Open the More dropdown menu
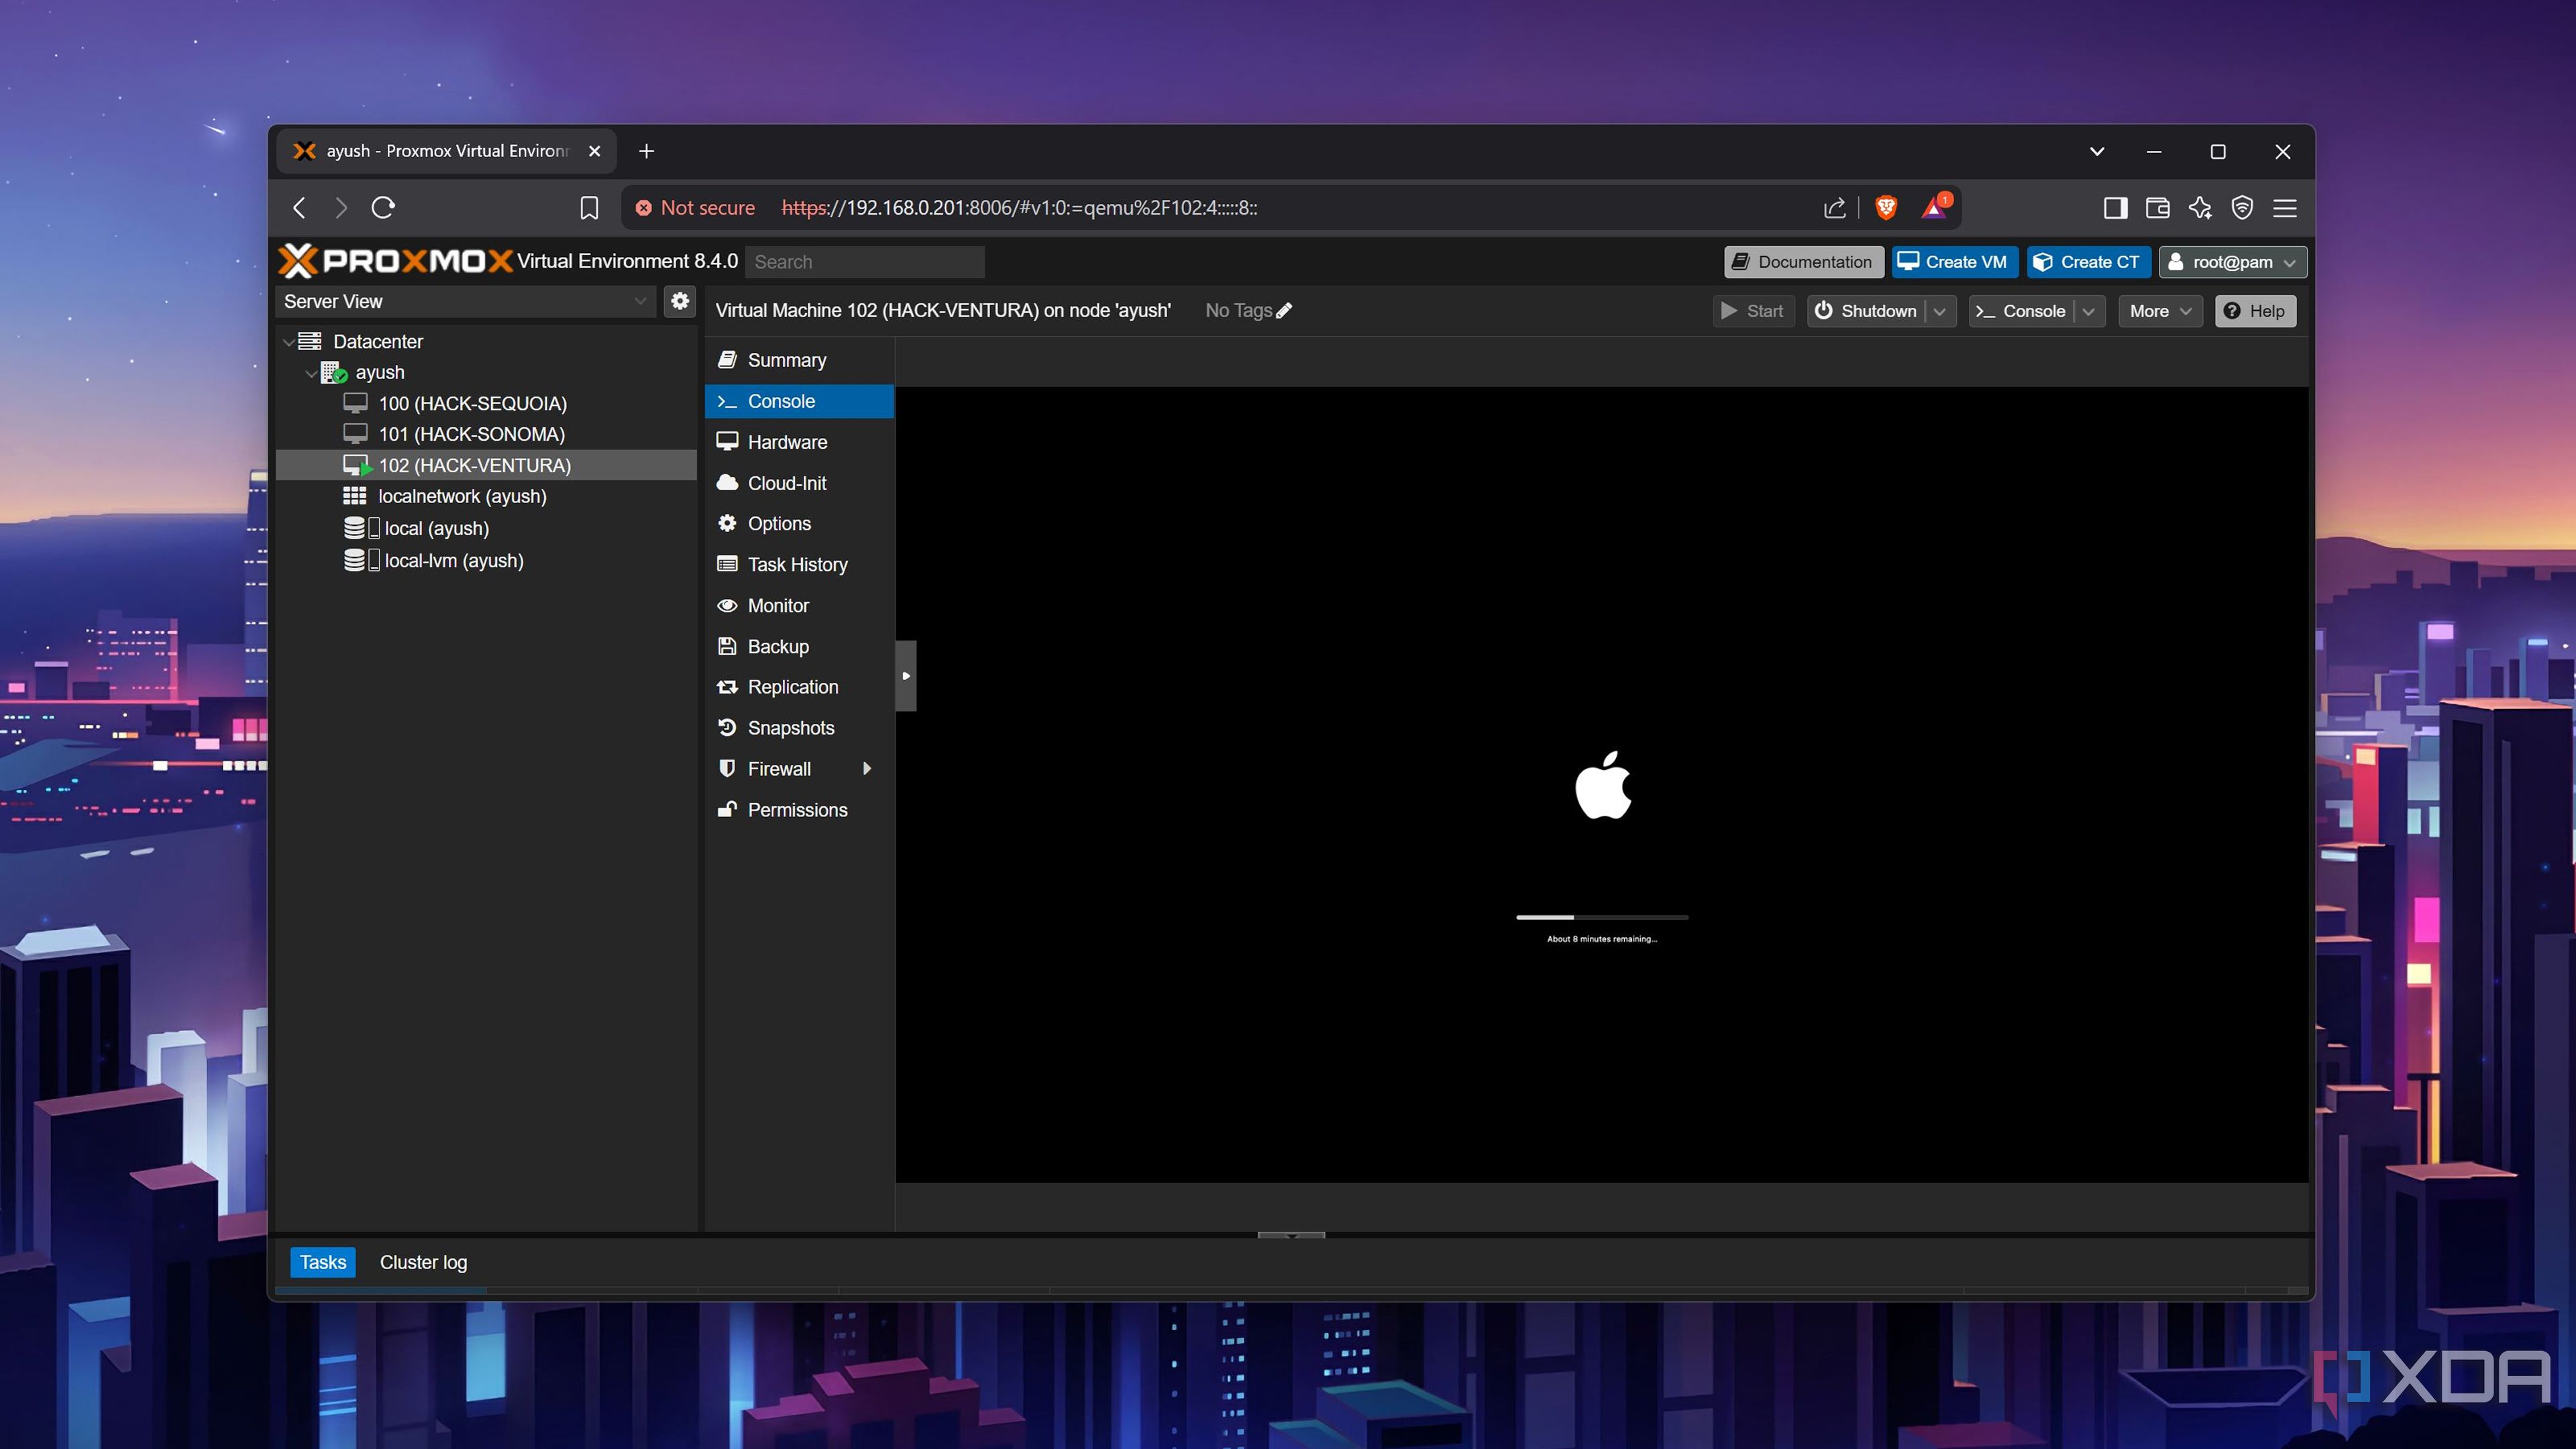 [2160, 311]
